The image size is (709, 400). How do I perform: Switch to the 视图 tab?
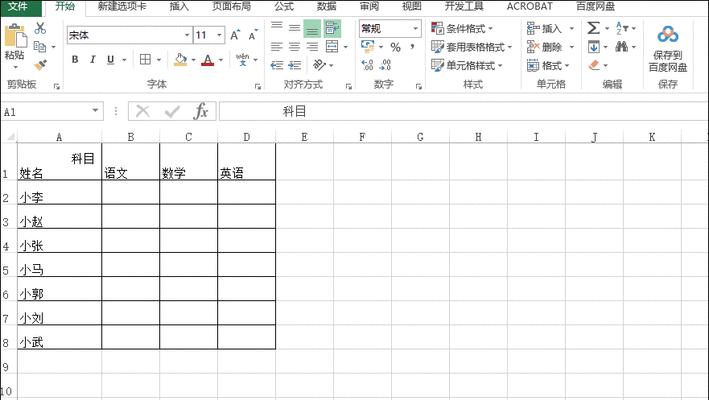tap(411, 6)
